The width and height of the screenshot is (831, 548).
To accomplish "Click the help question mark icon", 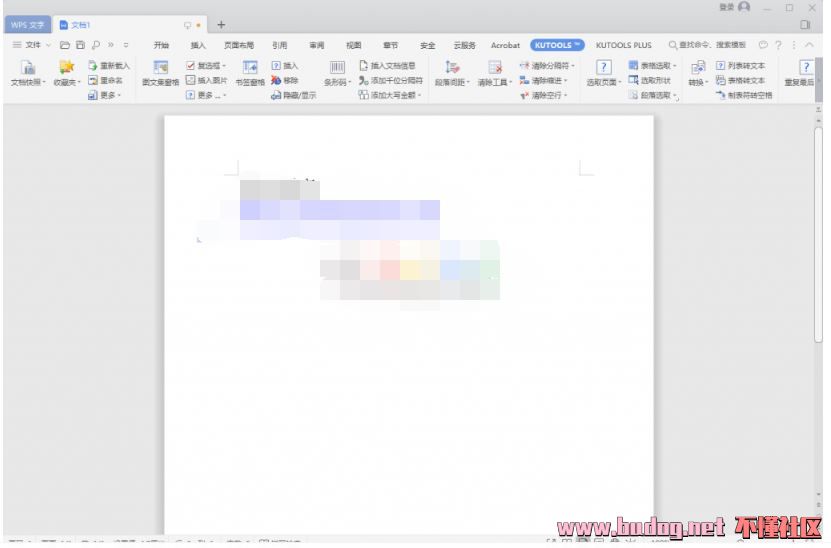I will (x=778, y=46).
